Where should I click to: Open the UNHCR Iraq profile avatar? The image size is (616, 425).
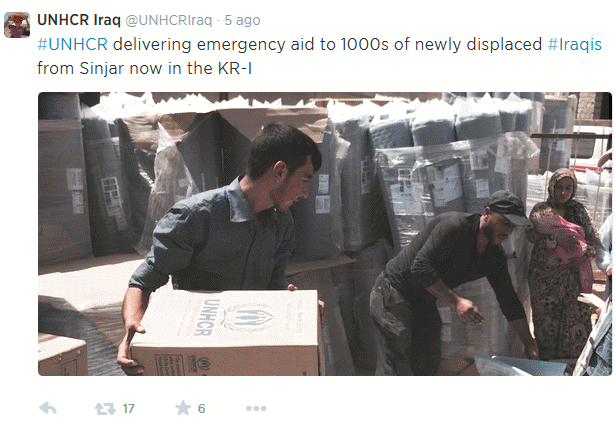pyautogui.click(x=17, y=25)
